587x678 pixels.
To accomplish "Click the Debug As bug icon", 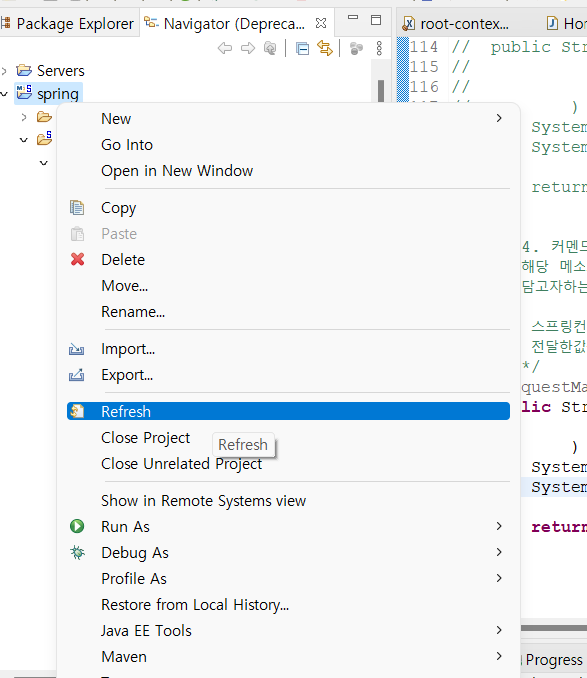I will [x=77, y=553].
